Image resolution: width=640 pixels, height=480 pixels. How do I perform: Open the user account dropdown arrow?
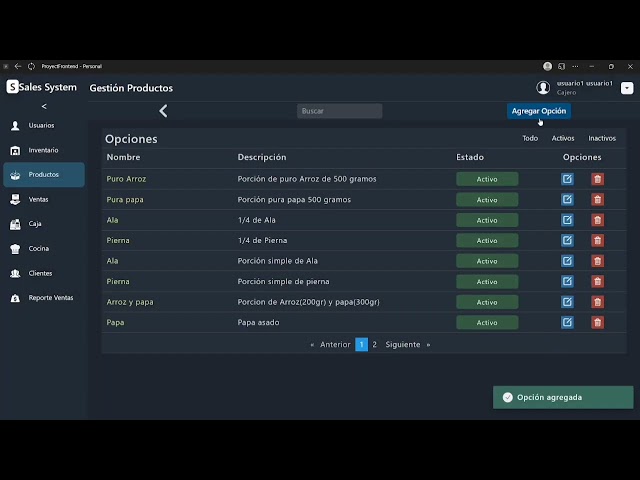click(x=627, y=88)
